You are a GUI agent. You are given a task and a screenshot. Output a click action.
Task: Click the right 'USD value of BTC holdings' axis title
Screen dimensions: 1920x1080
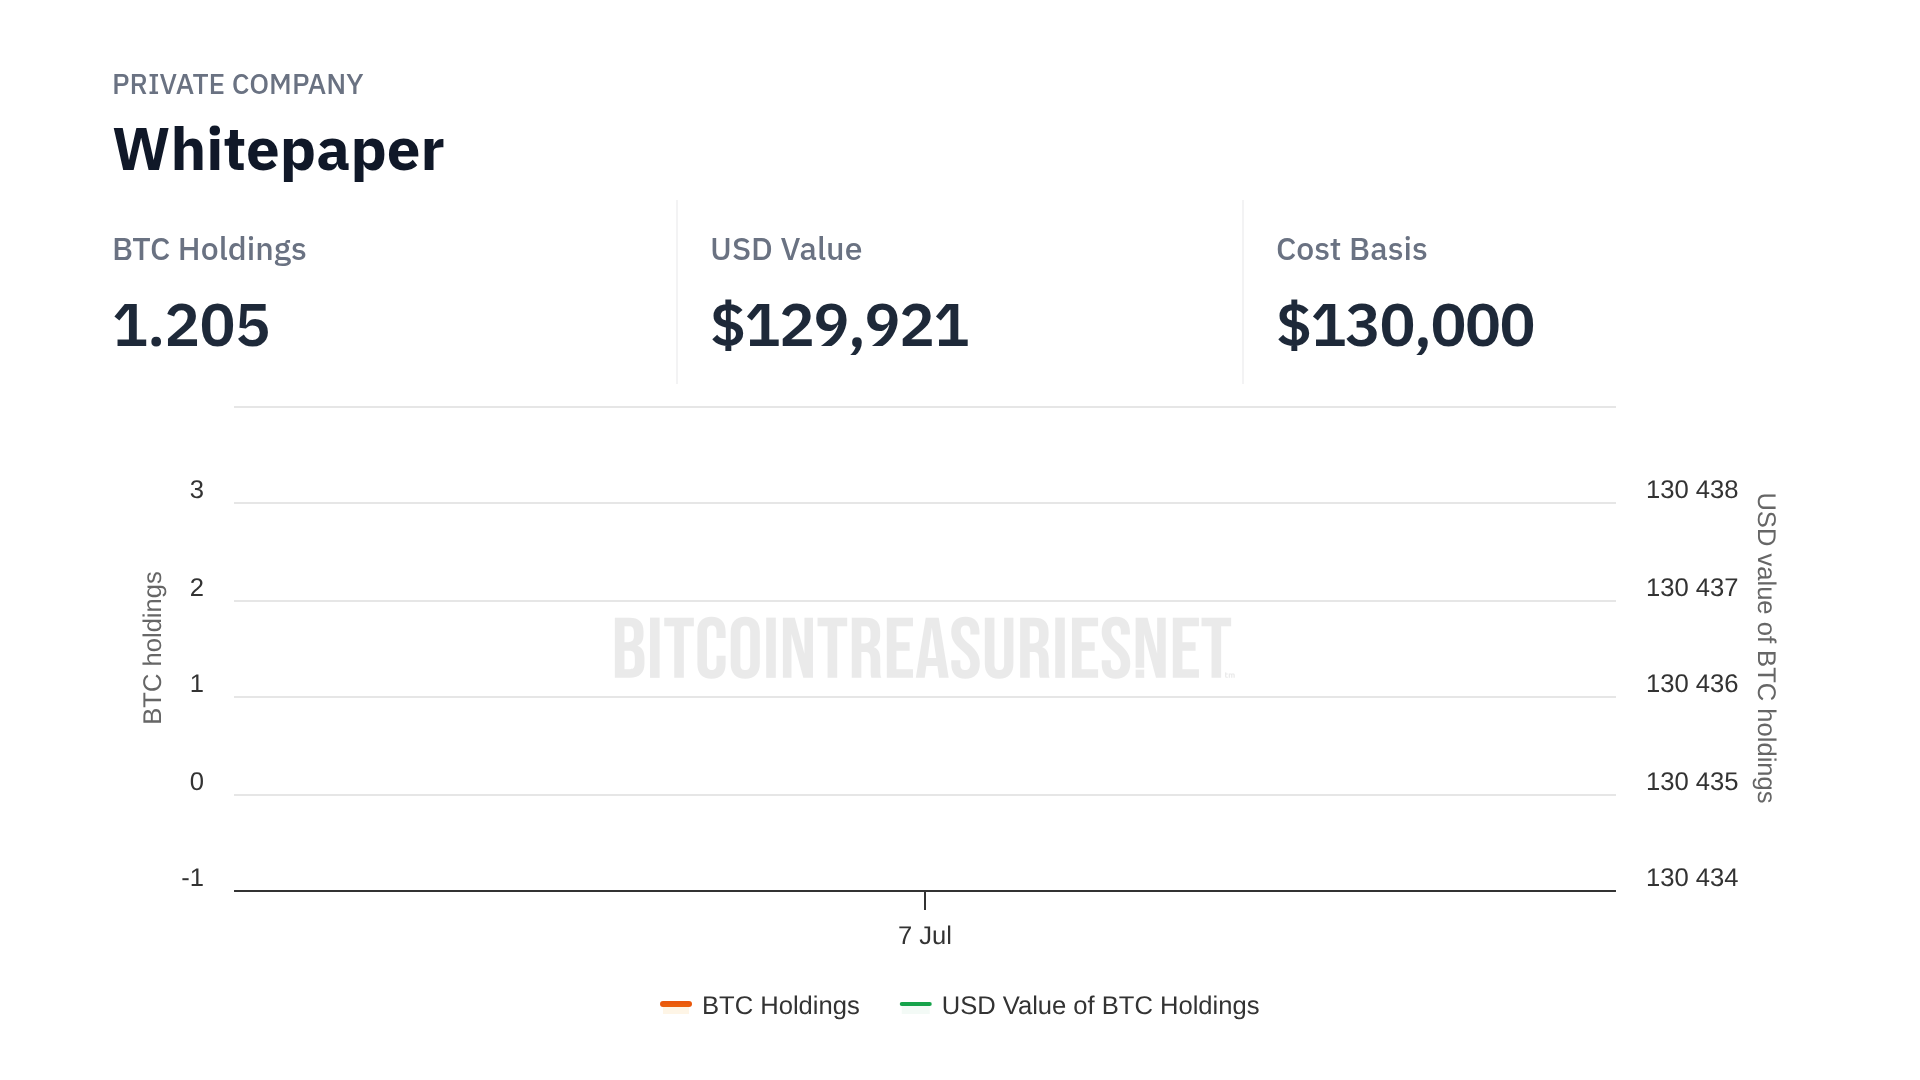click(1766, 647)
